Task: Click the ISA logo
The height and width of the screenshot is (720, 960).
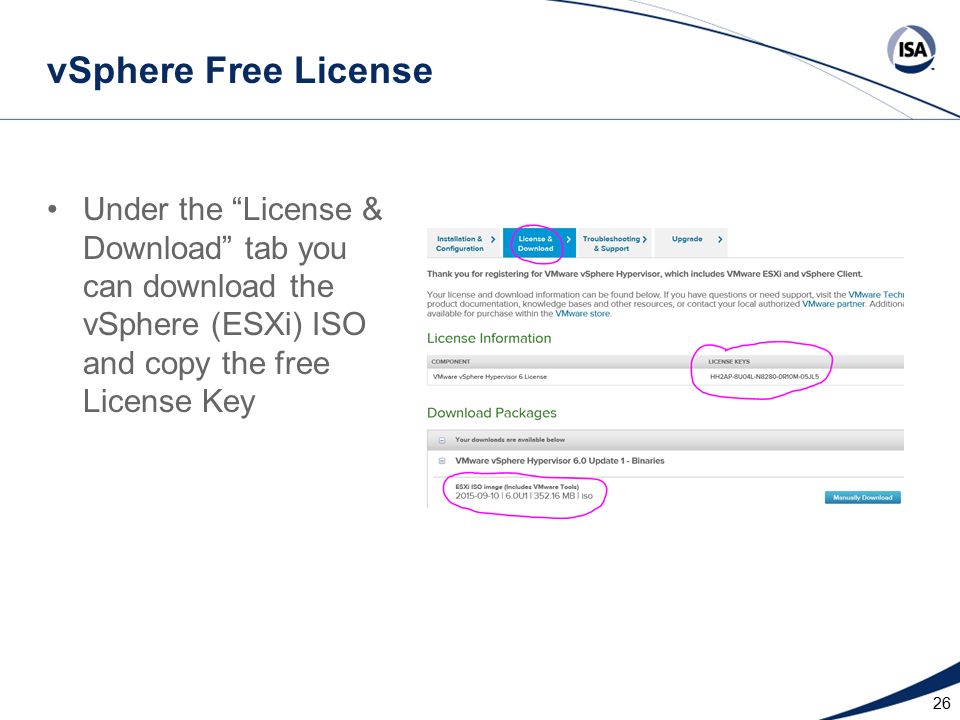Action: point(911,49)
